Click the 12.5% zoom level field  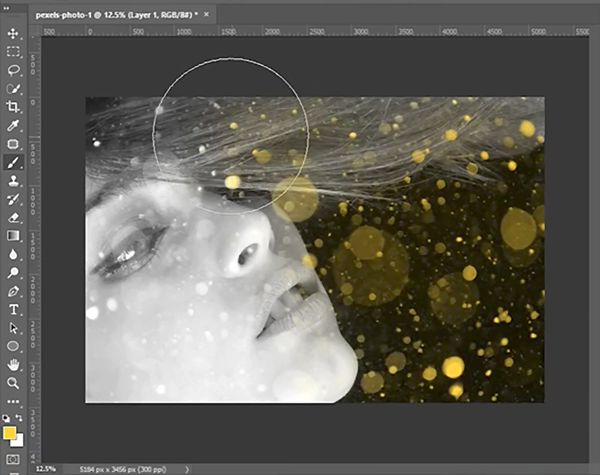(46, 469)
